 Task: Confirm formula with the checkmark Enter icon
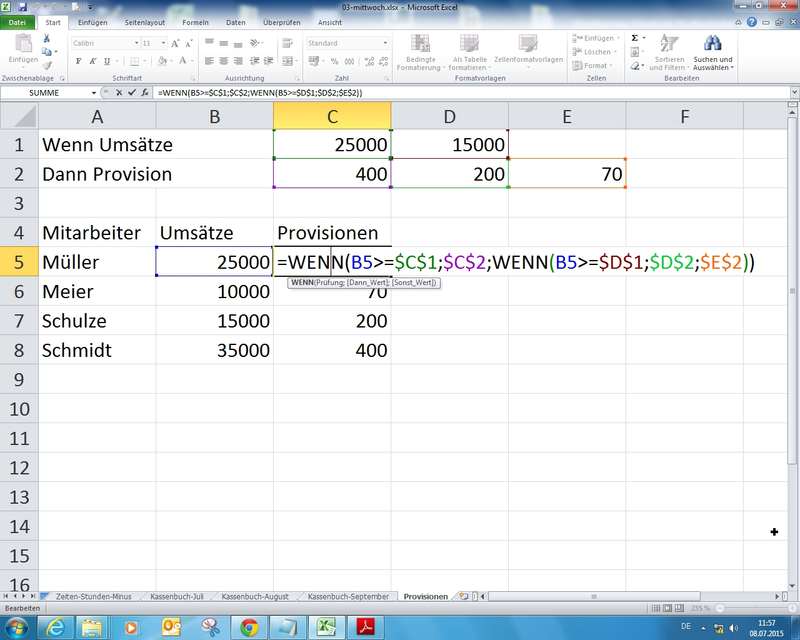pos(133,92)
